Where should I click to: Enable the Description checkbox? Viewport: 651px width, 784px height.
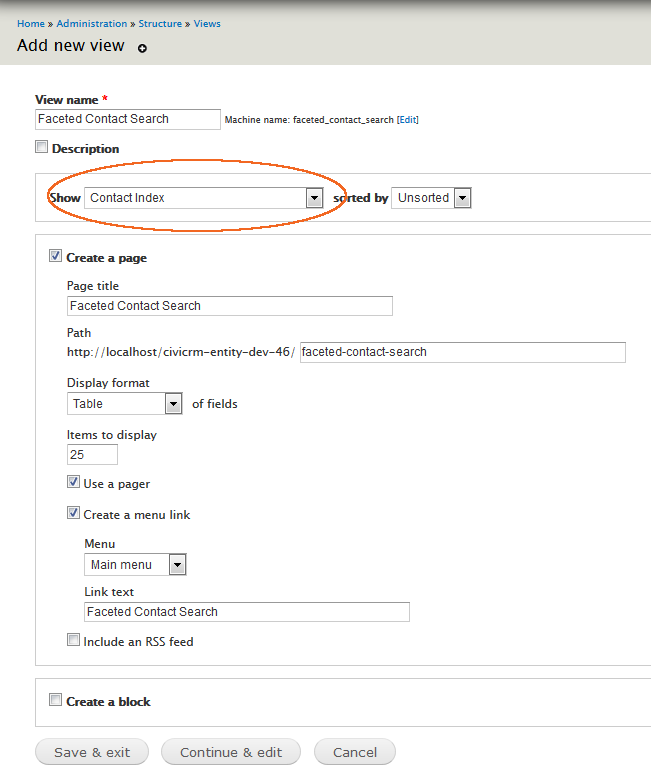42,147
